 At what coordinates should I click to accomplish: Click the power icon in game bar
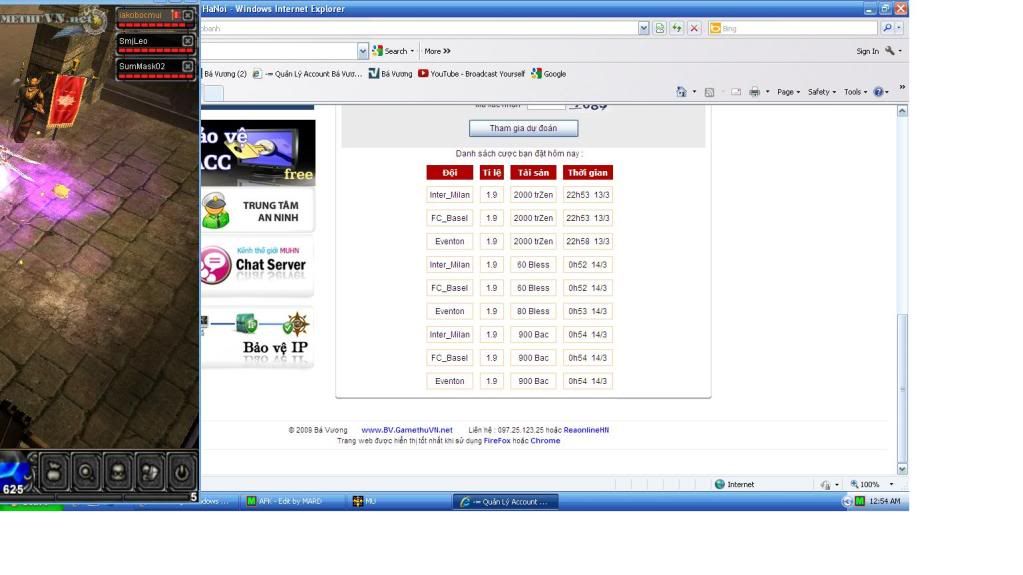tap(181, 472)
